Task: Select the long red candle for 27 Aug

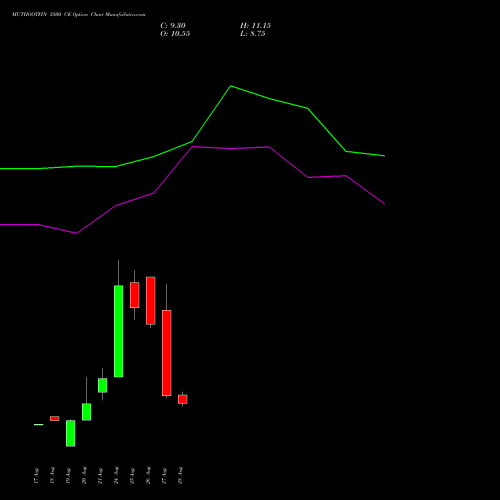Action: (166, 353)
